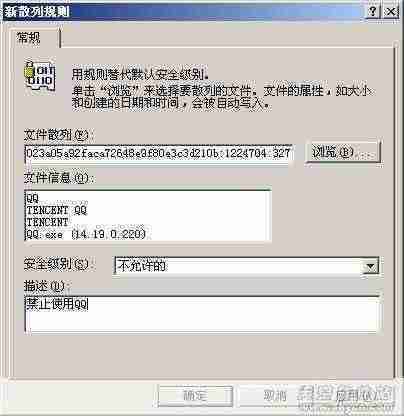Click the 不允许的 security level combo box

pos(246,266)
